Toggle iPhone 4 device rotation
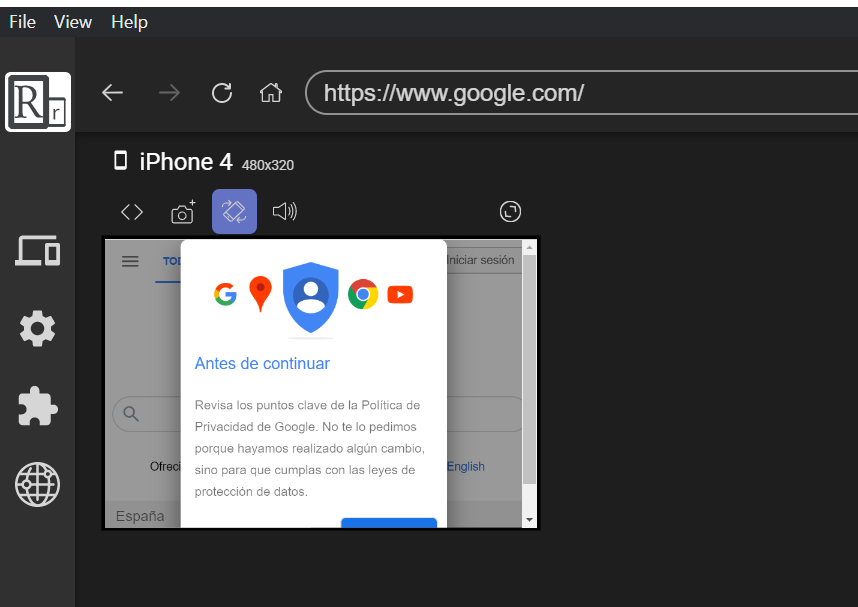The height and width of the screenshot is (607, 858). [x=234, y=211]
